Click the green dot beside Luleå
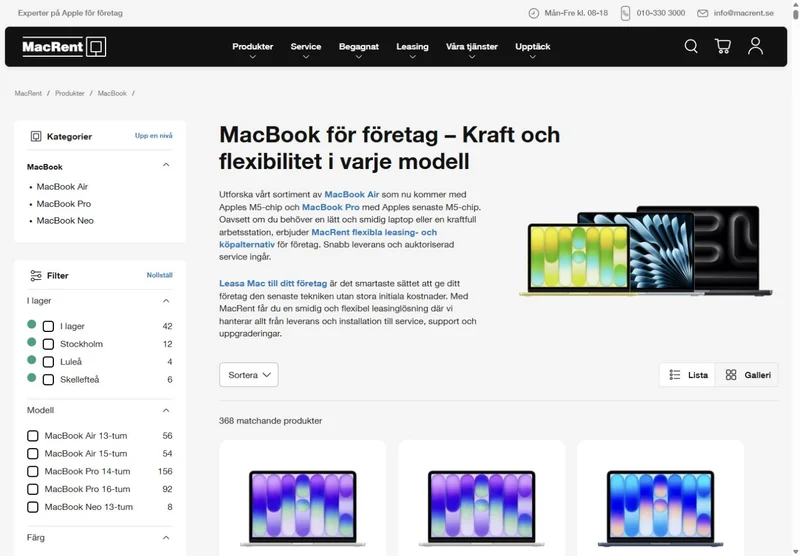800x556 pixels. coord(32,360)
